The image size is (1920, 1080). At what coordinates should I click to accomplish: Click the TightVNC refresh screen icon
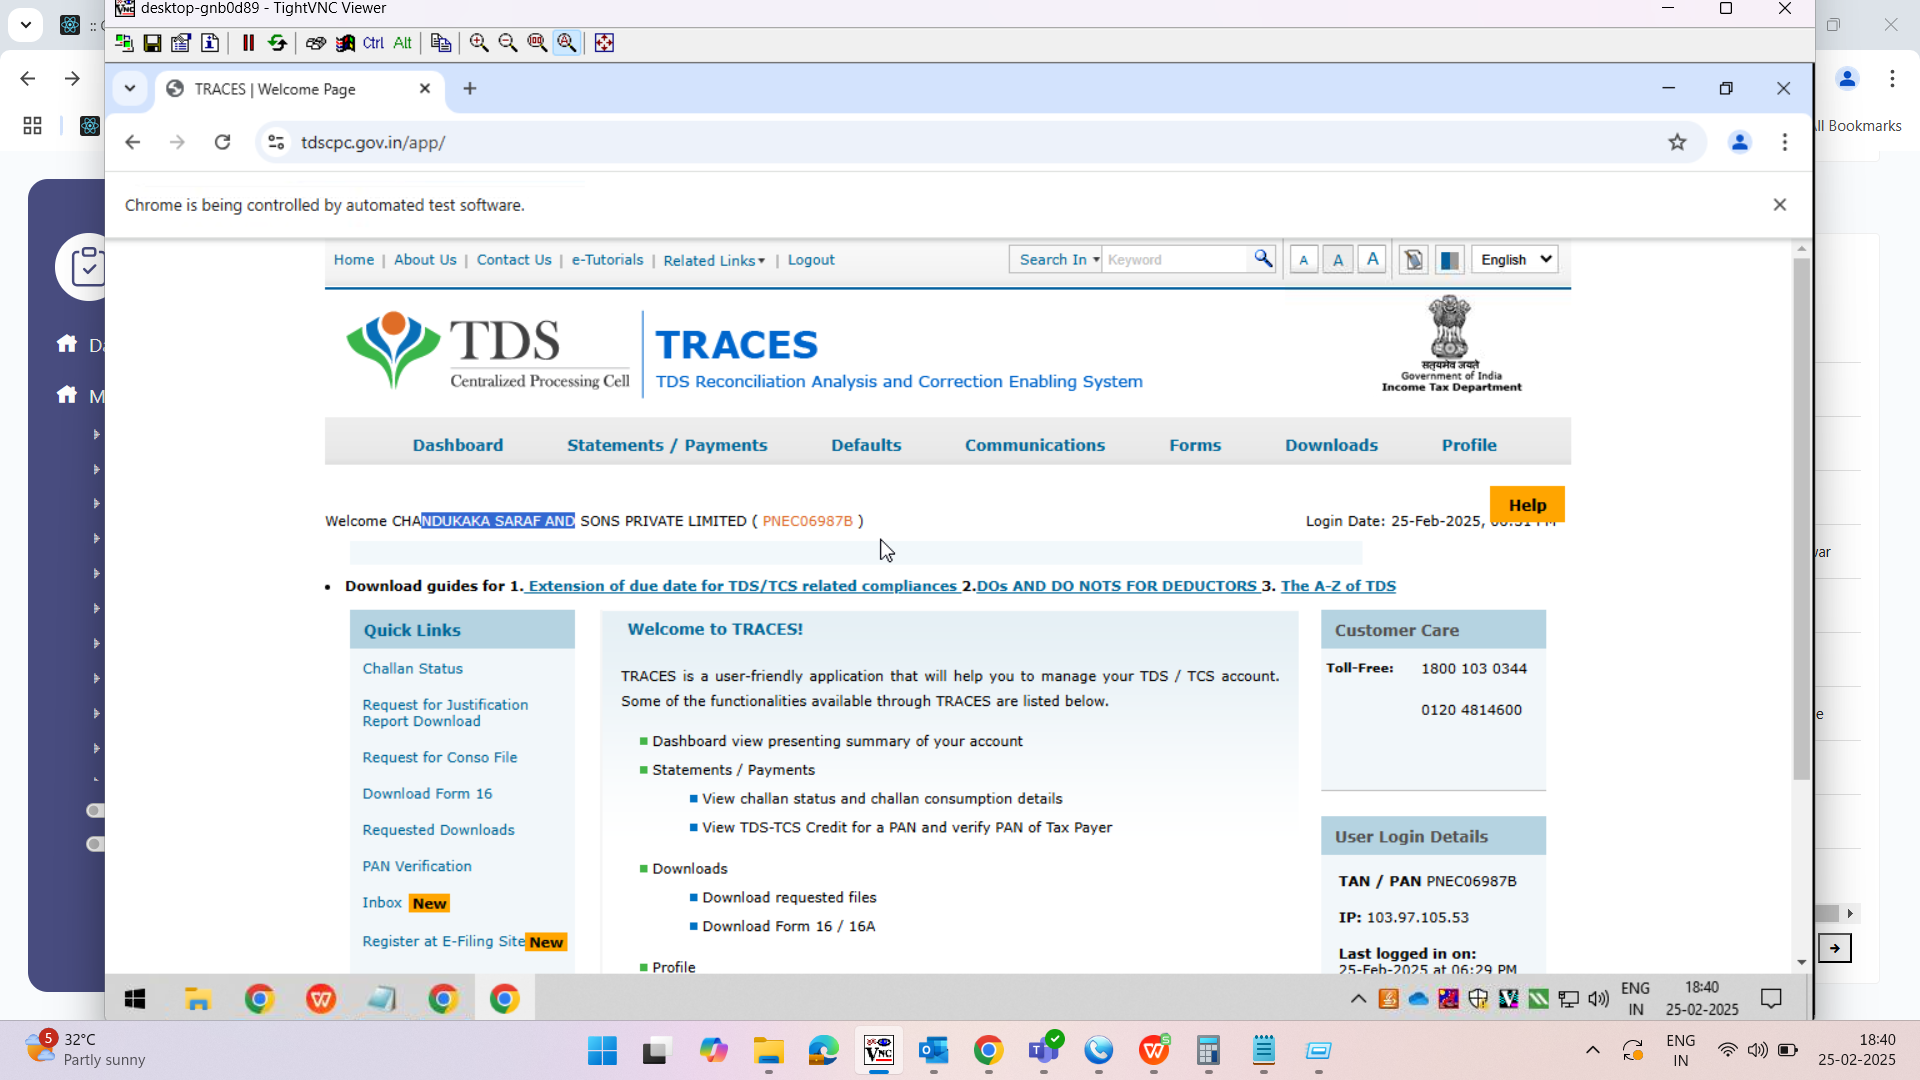point(277,43)
